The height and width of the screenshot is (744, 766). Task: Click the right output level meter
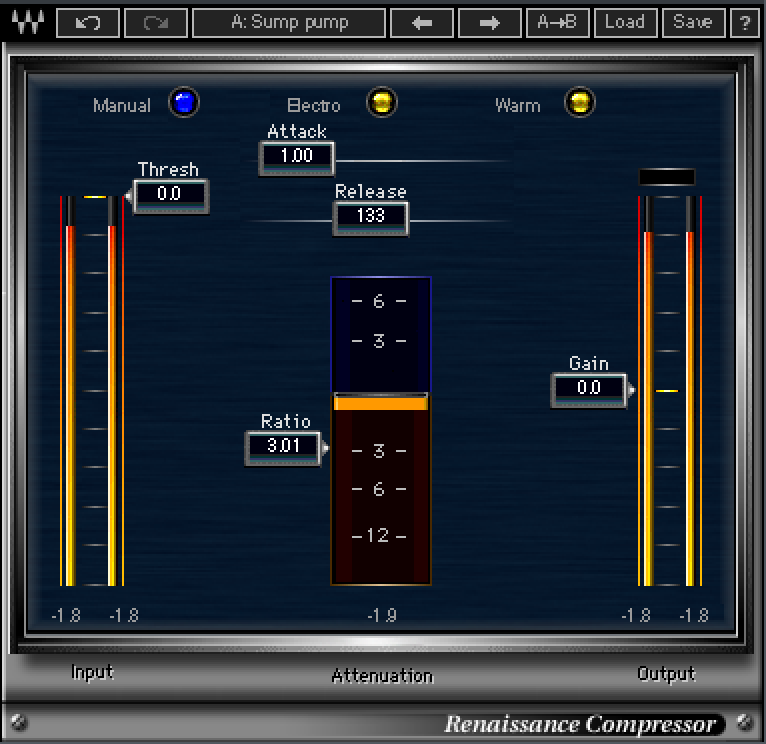point(690,391)
